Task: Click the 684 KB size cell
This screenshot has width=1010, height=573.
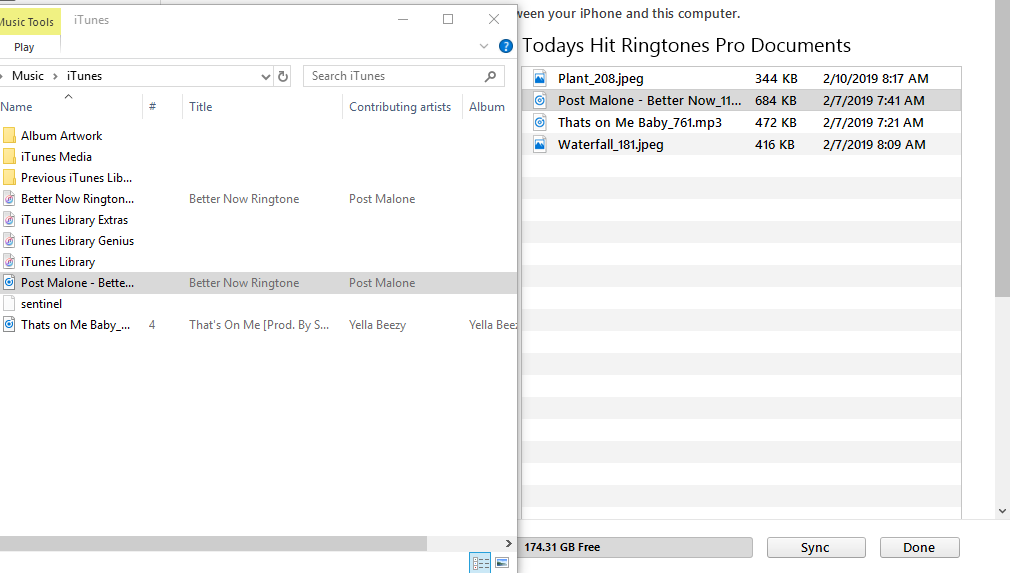Action: 776,100
